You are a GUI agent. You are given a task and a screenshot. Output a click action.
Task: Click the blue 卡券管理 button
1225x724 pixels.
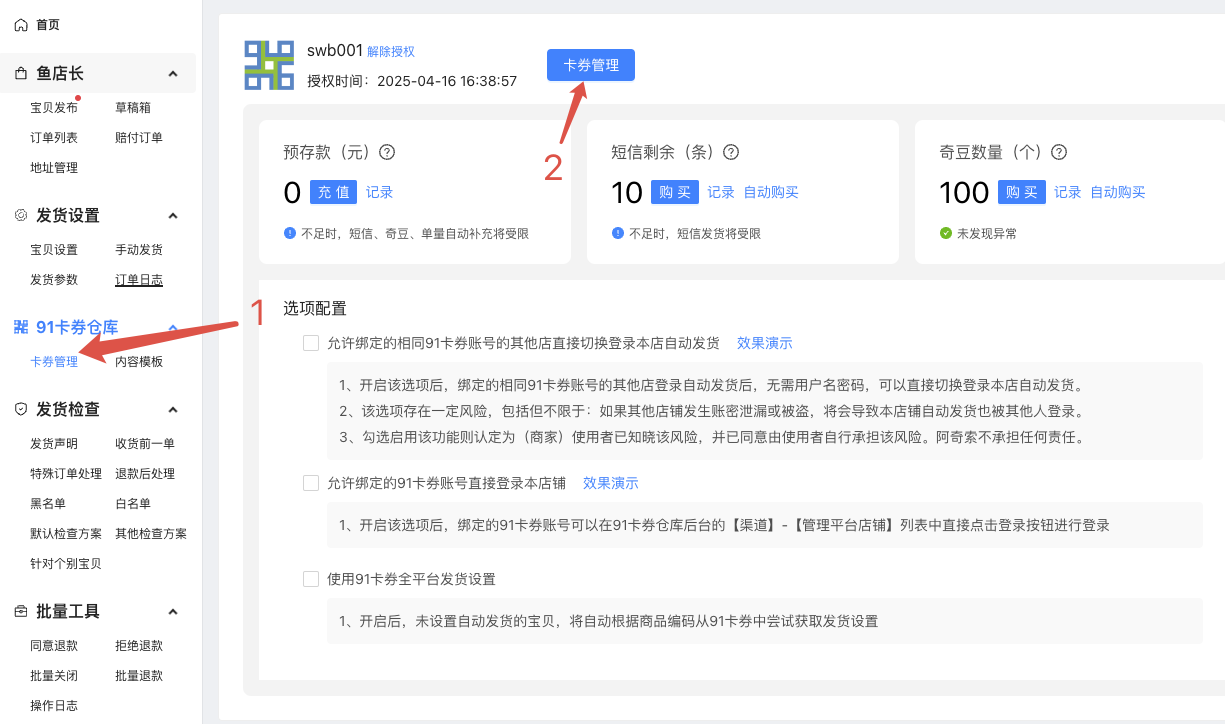pos(590,65)
